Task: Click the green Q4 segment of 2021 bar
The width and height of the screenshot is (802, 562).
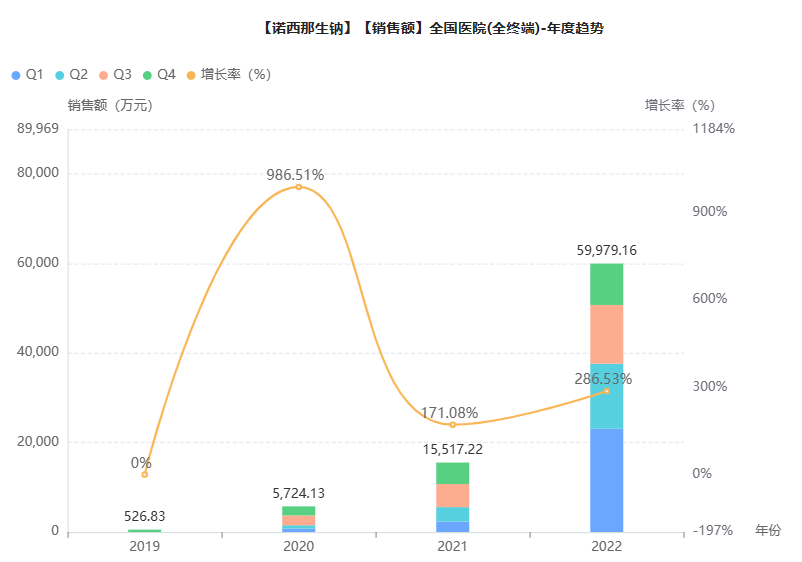Action: coord(452,473)
